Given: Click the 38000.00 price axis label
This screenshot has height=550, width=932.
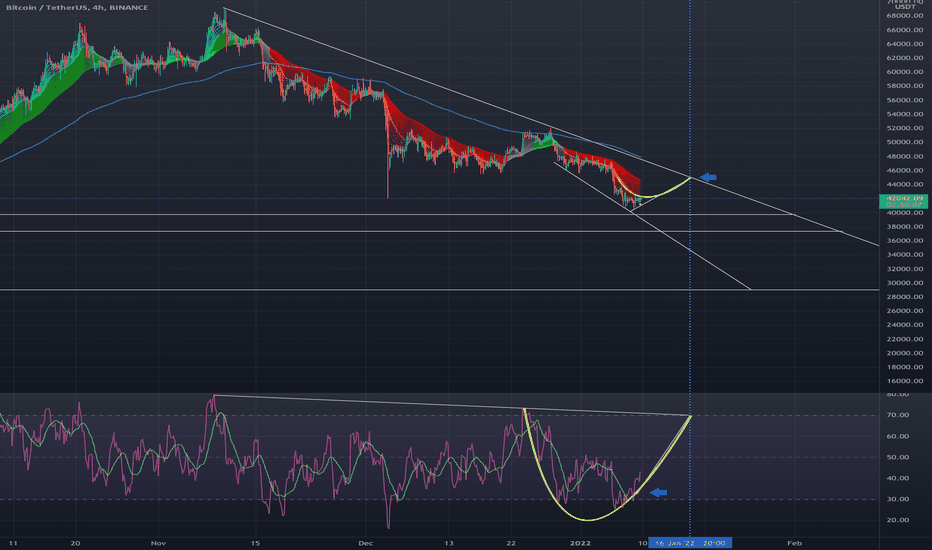Looking at the screenshot, I should (x=905, y=227).
